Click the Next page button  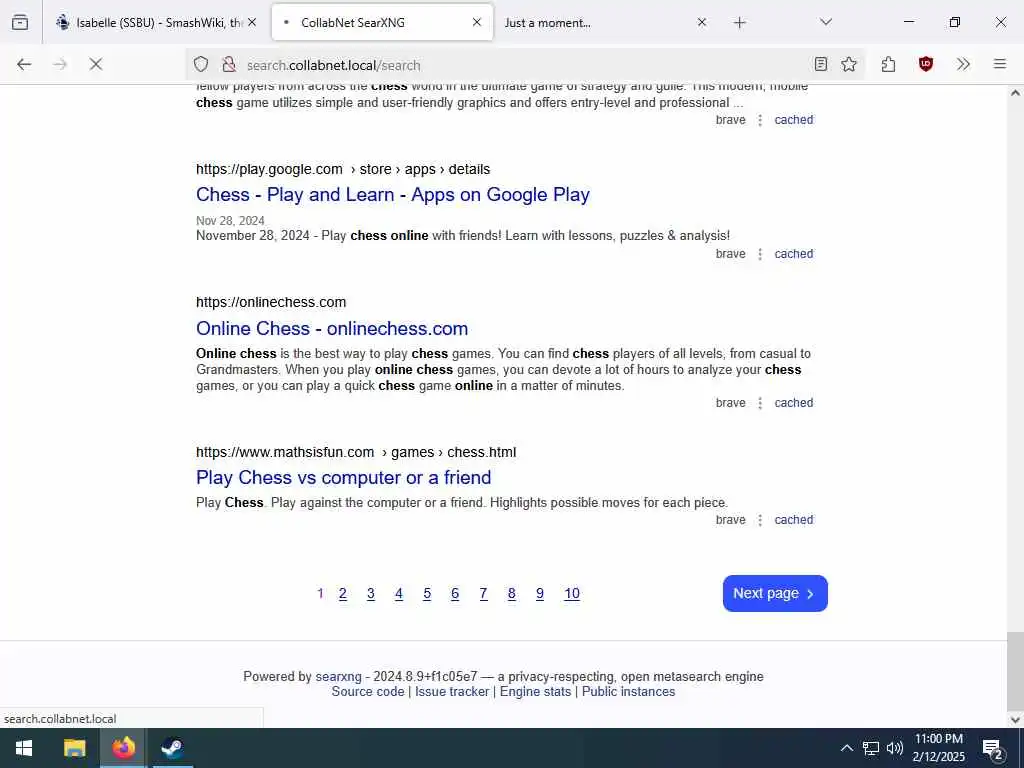tap(775, 594)
